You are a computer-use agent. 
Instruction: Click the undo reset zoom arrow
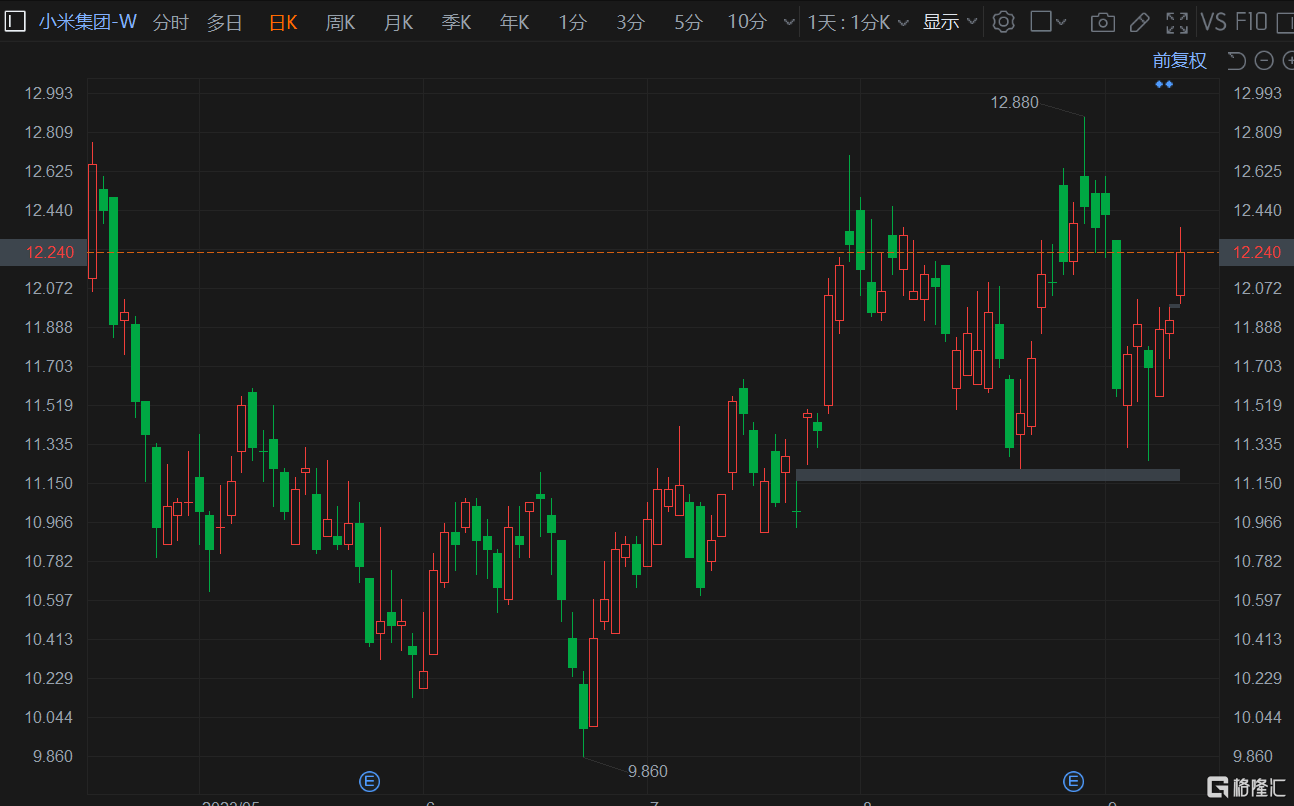tap(1237, 61)
